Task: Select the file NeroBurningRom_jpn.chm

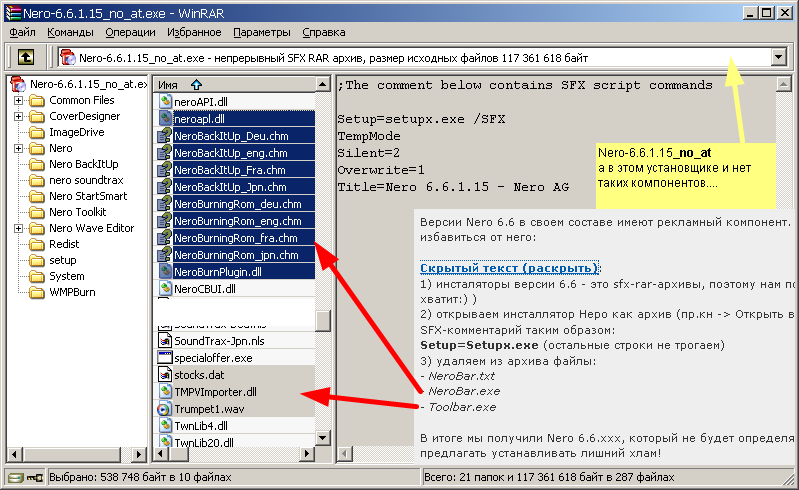Action: [236, 255]
